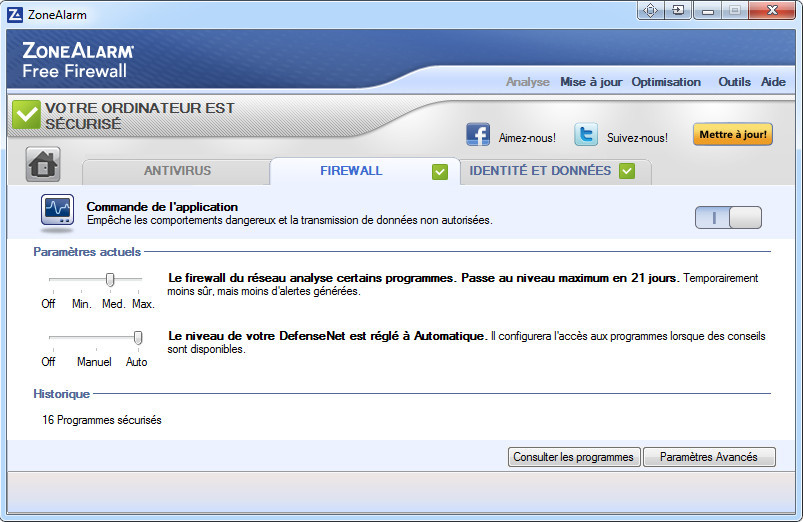This screenshot has width=803, height=522.
Task: Click Consulter les programmes button
Action: [x=574, y=457]
